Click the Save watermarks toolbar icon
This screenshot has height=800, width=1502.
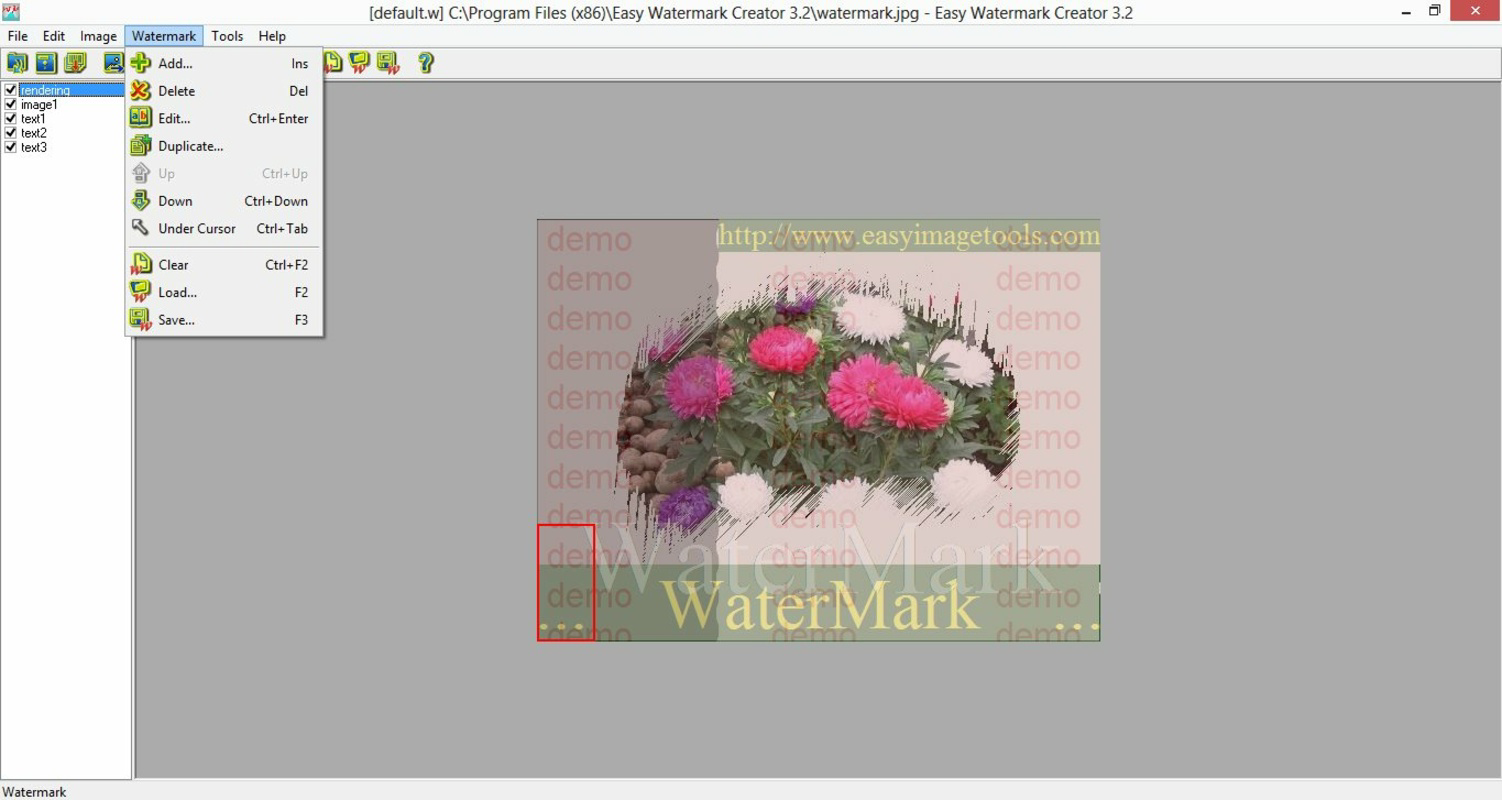coord(389,63)
